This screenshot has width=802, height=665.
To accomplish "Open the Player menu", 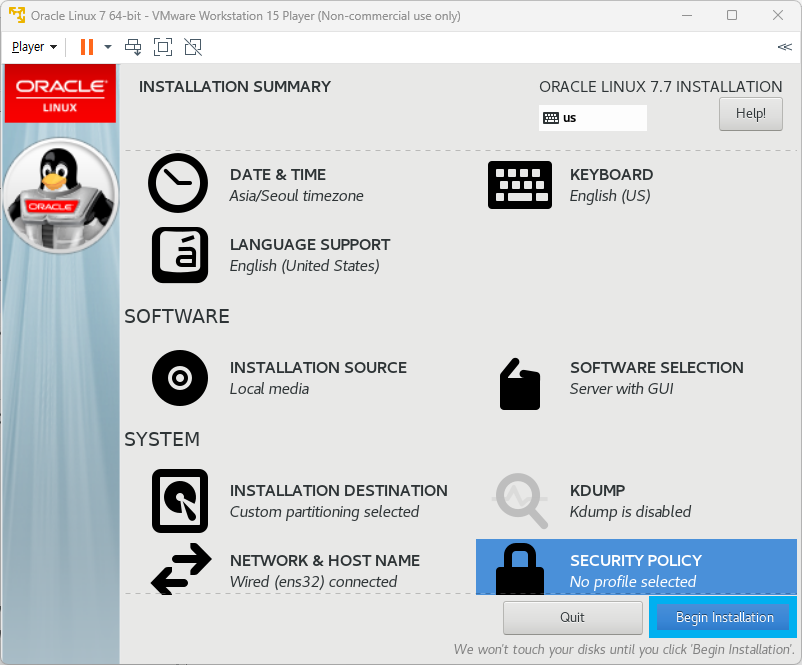I will 34,47.
